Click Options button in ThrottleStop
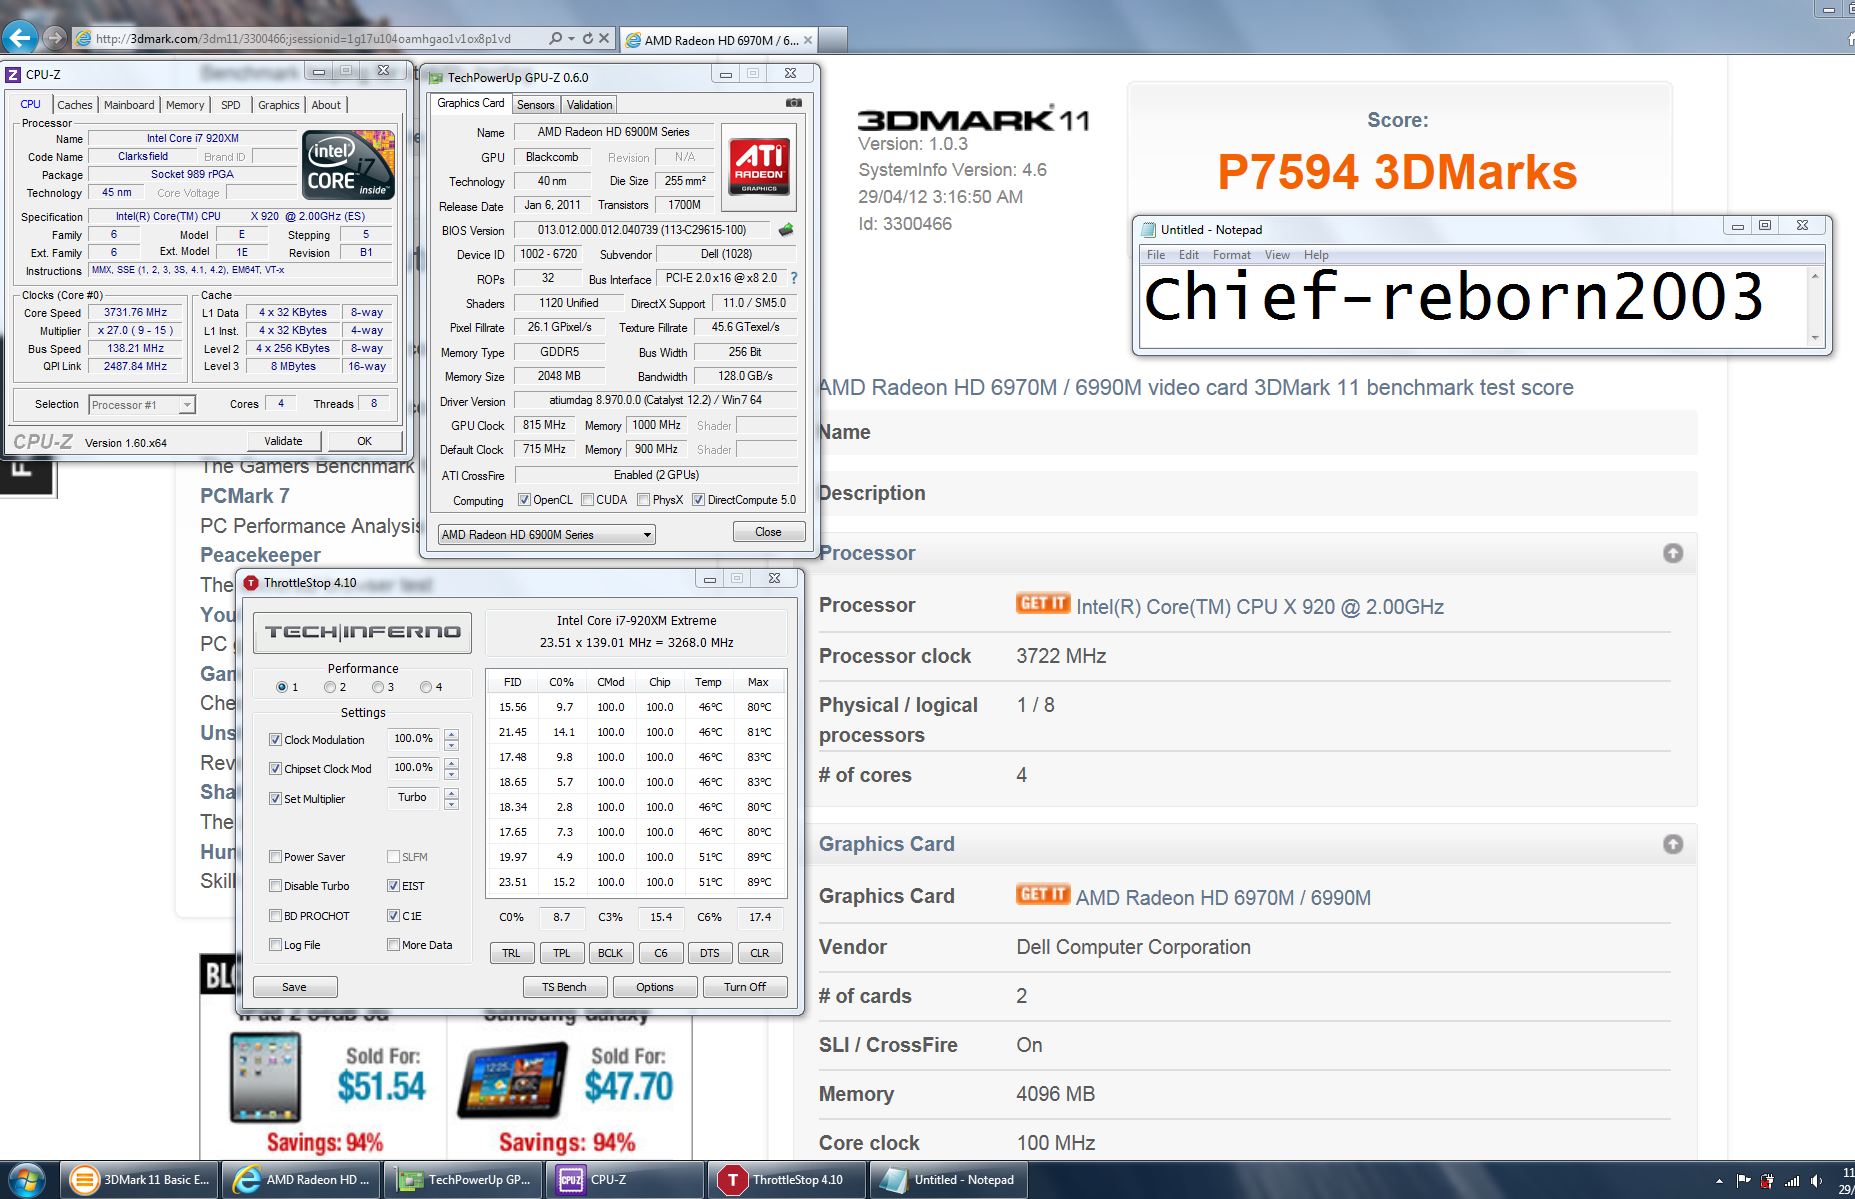 [655, 987]
